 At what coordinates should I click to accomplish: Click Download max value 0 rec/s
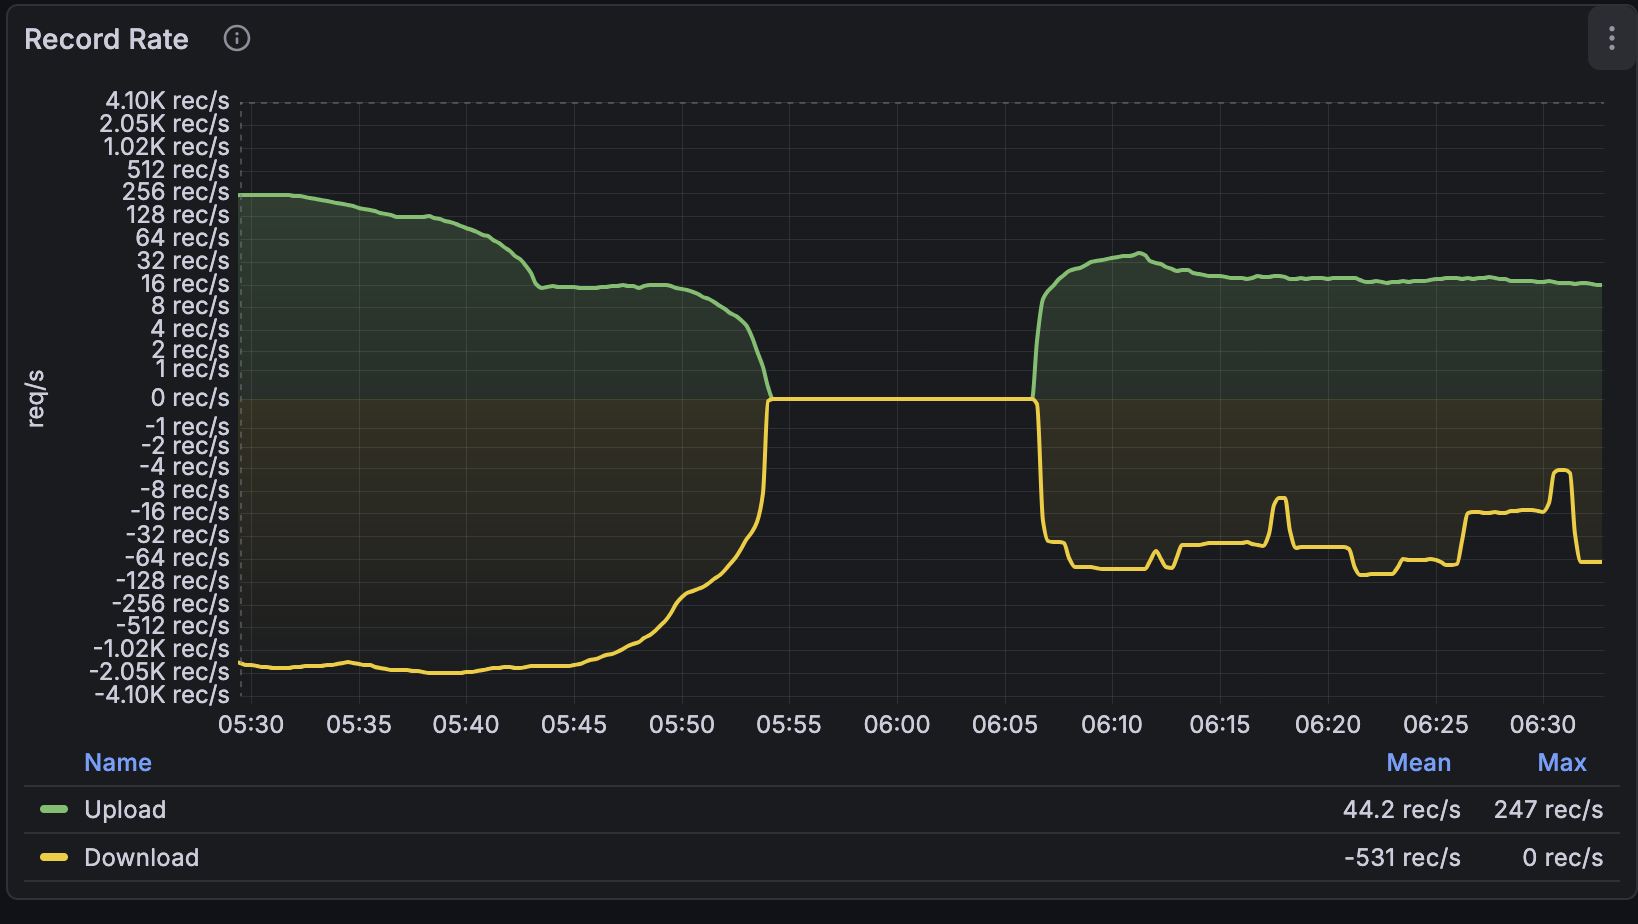[x=1562, y=858]
